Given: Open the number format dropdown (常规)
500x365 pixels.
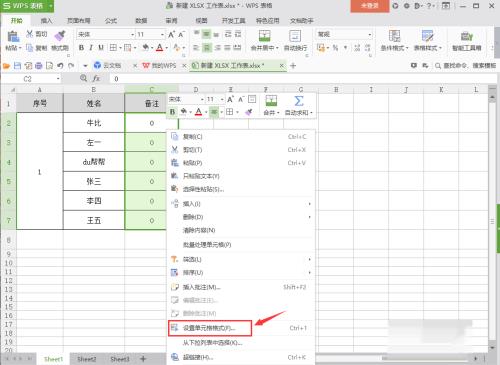Looking at the screenshot, I should click(370, 34).
